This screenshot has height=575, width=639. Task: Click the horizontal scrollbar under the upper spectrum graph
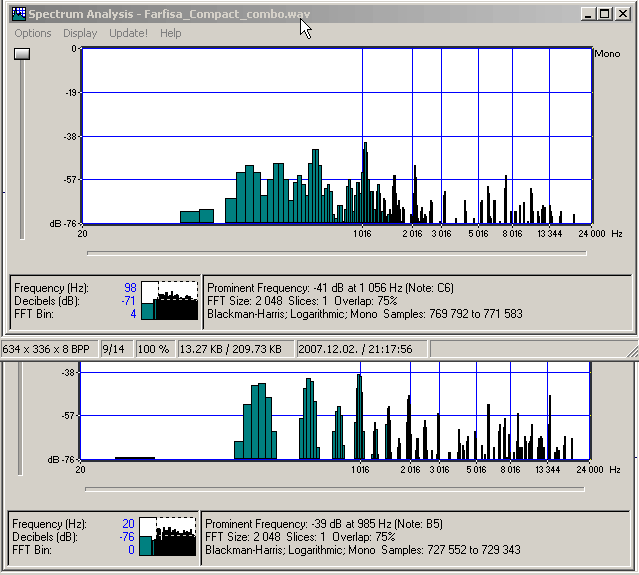click(x=337, y=253)
